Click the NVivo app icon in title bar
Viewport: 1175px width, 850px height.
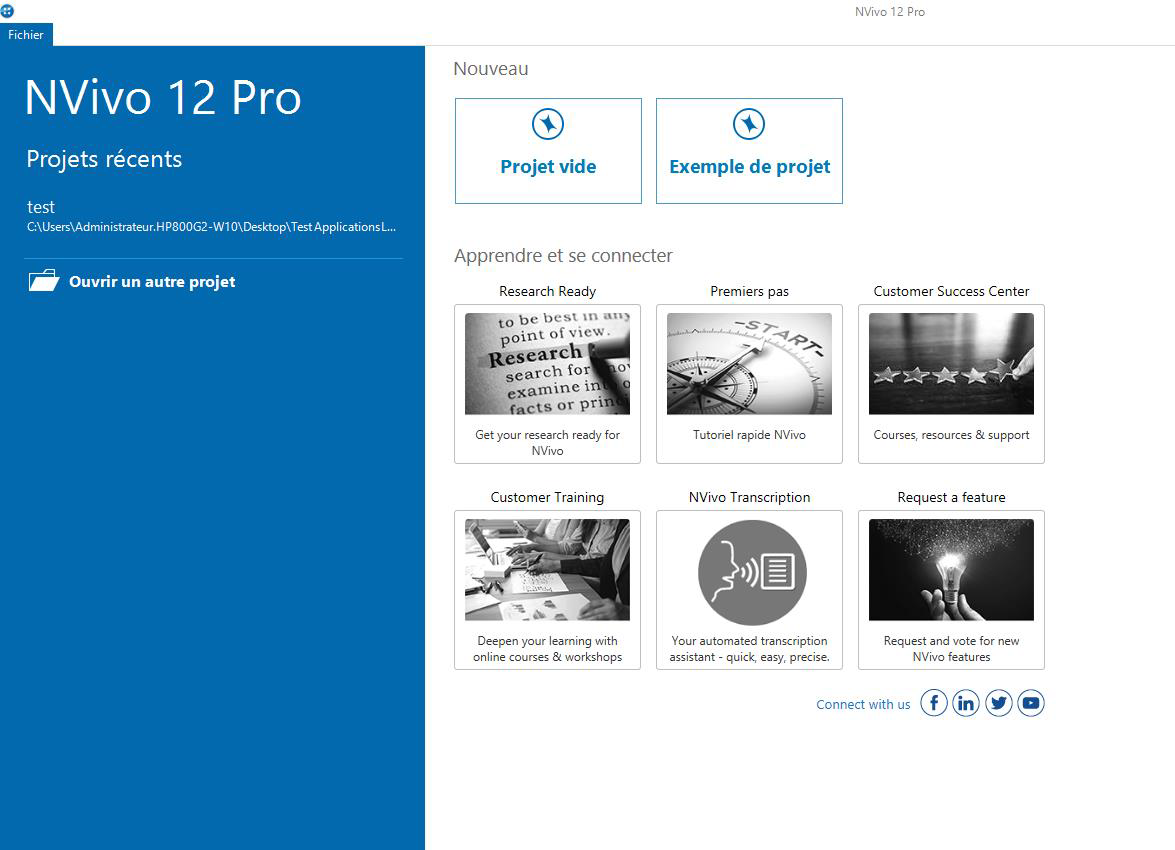pos(8,11)
